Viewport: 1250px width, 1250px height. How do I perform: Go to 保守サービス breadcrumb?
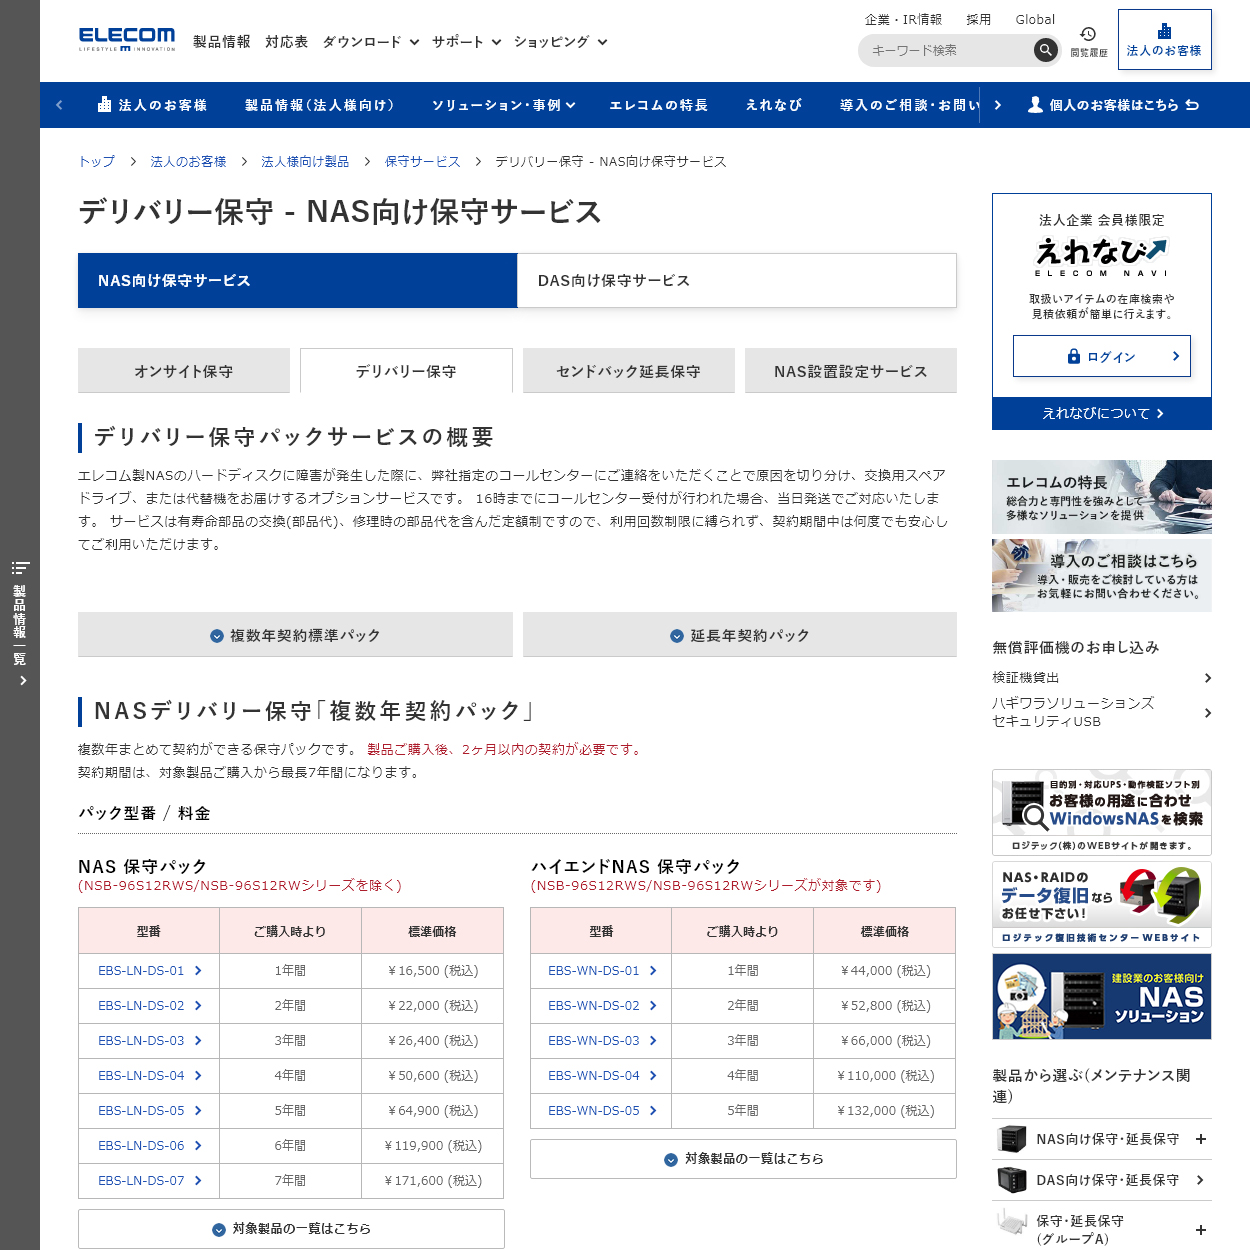422,161
